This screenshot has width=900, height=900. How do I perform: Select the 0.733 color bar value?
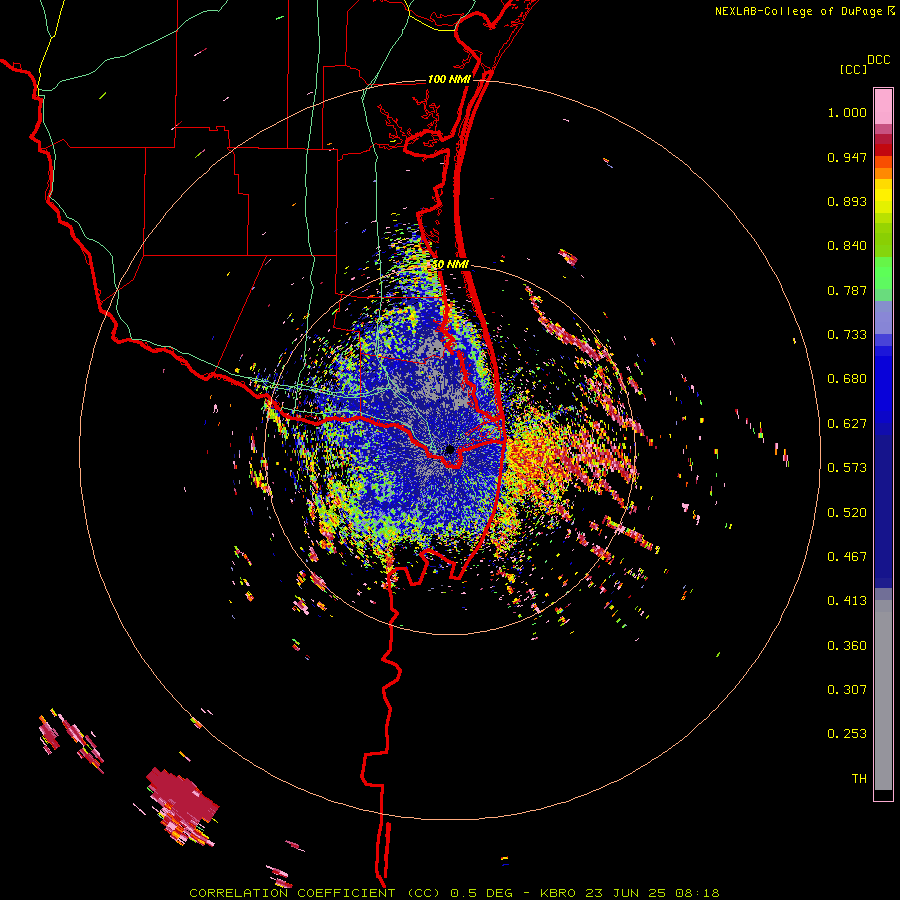pyautogui.click(x=847, y=335)
